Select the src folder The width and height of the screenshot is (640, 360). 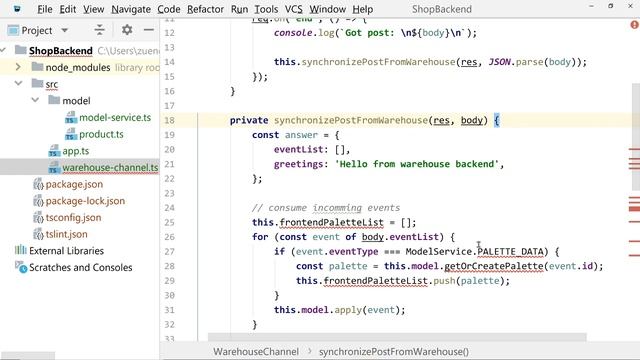click(x=51, y=84)
